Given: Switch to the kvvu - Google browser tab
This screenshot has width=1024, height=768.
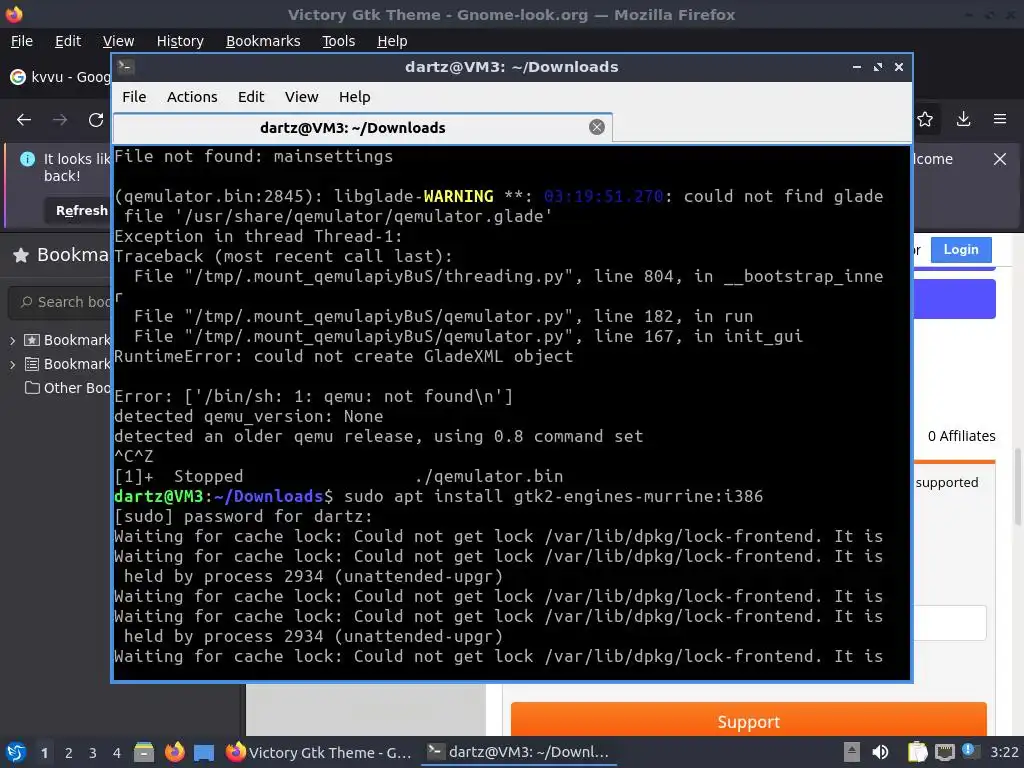Looking at the screenshot, I should 60,77.
